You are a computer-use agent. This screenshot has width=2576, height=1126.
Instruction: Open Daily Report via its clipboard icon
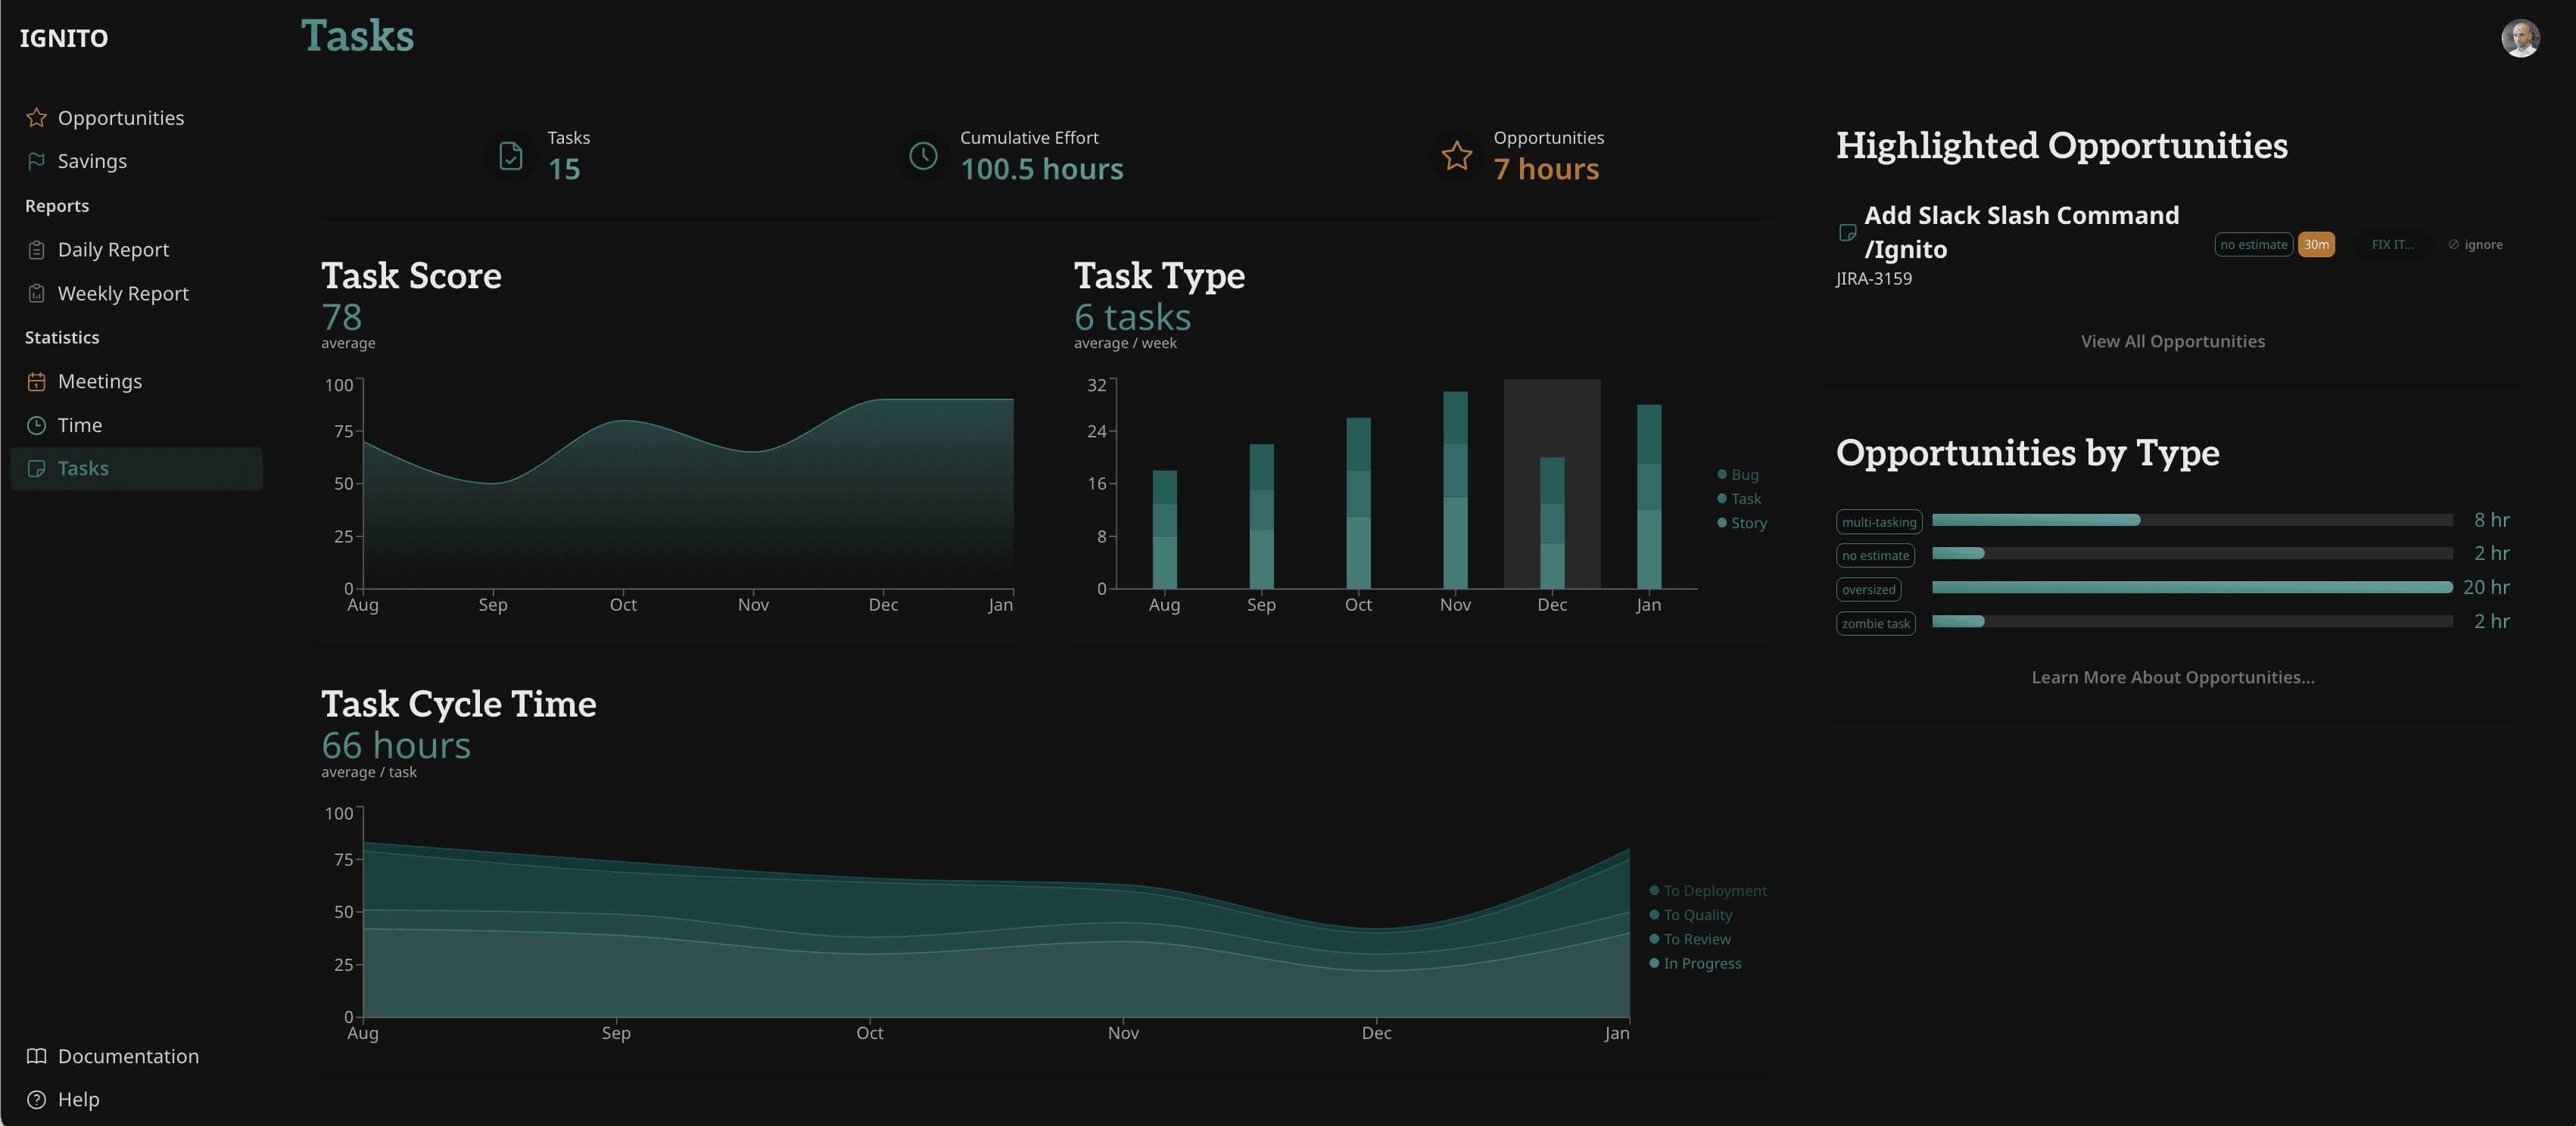tap(36, 249)
